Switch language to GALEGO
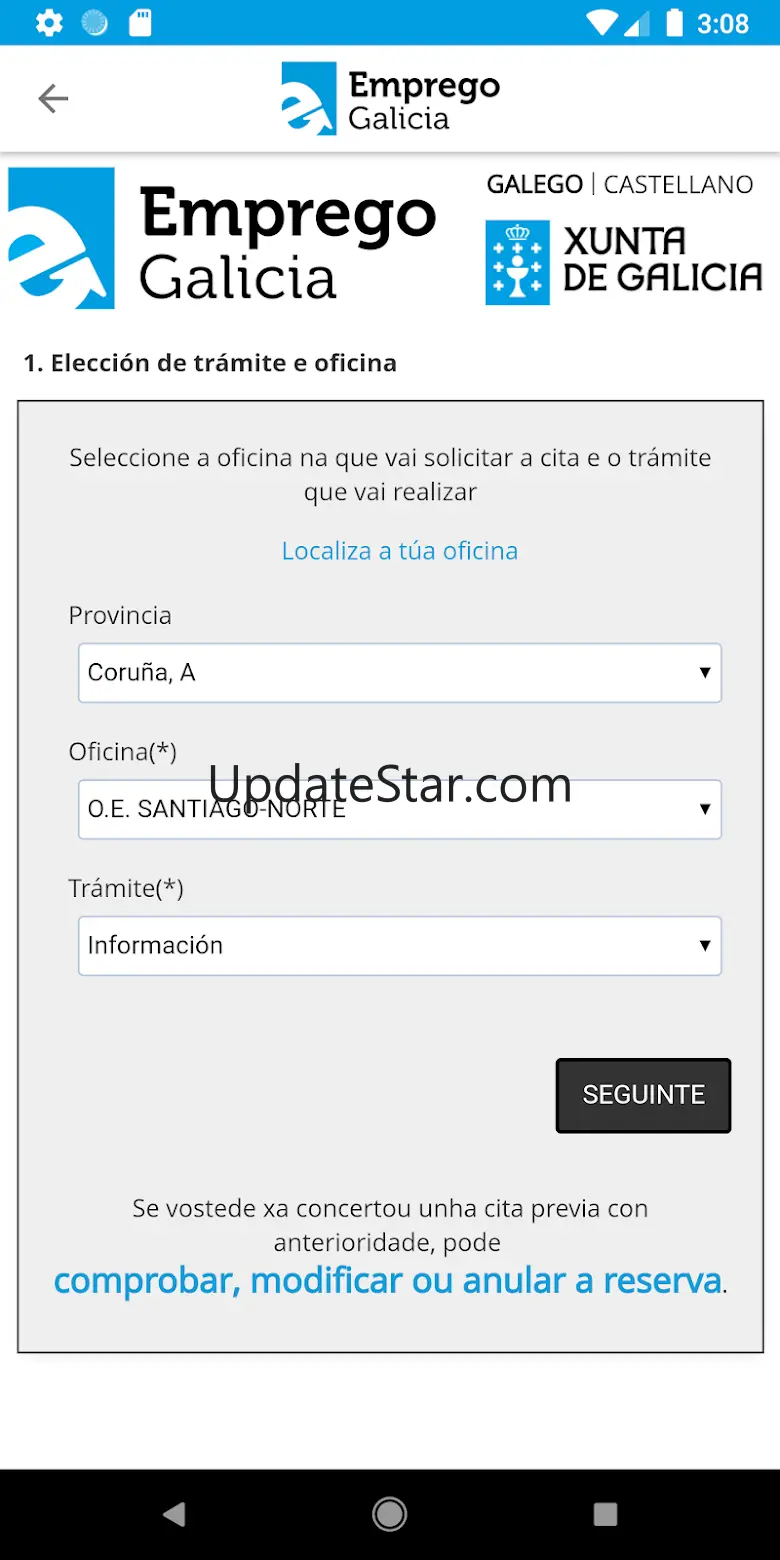Screen dimensions: 780x1560 click(535, 184)
